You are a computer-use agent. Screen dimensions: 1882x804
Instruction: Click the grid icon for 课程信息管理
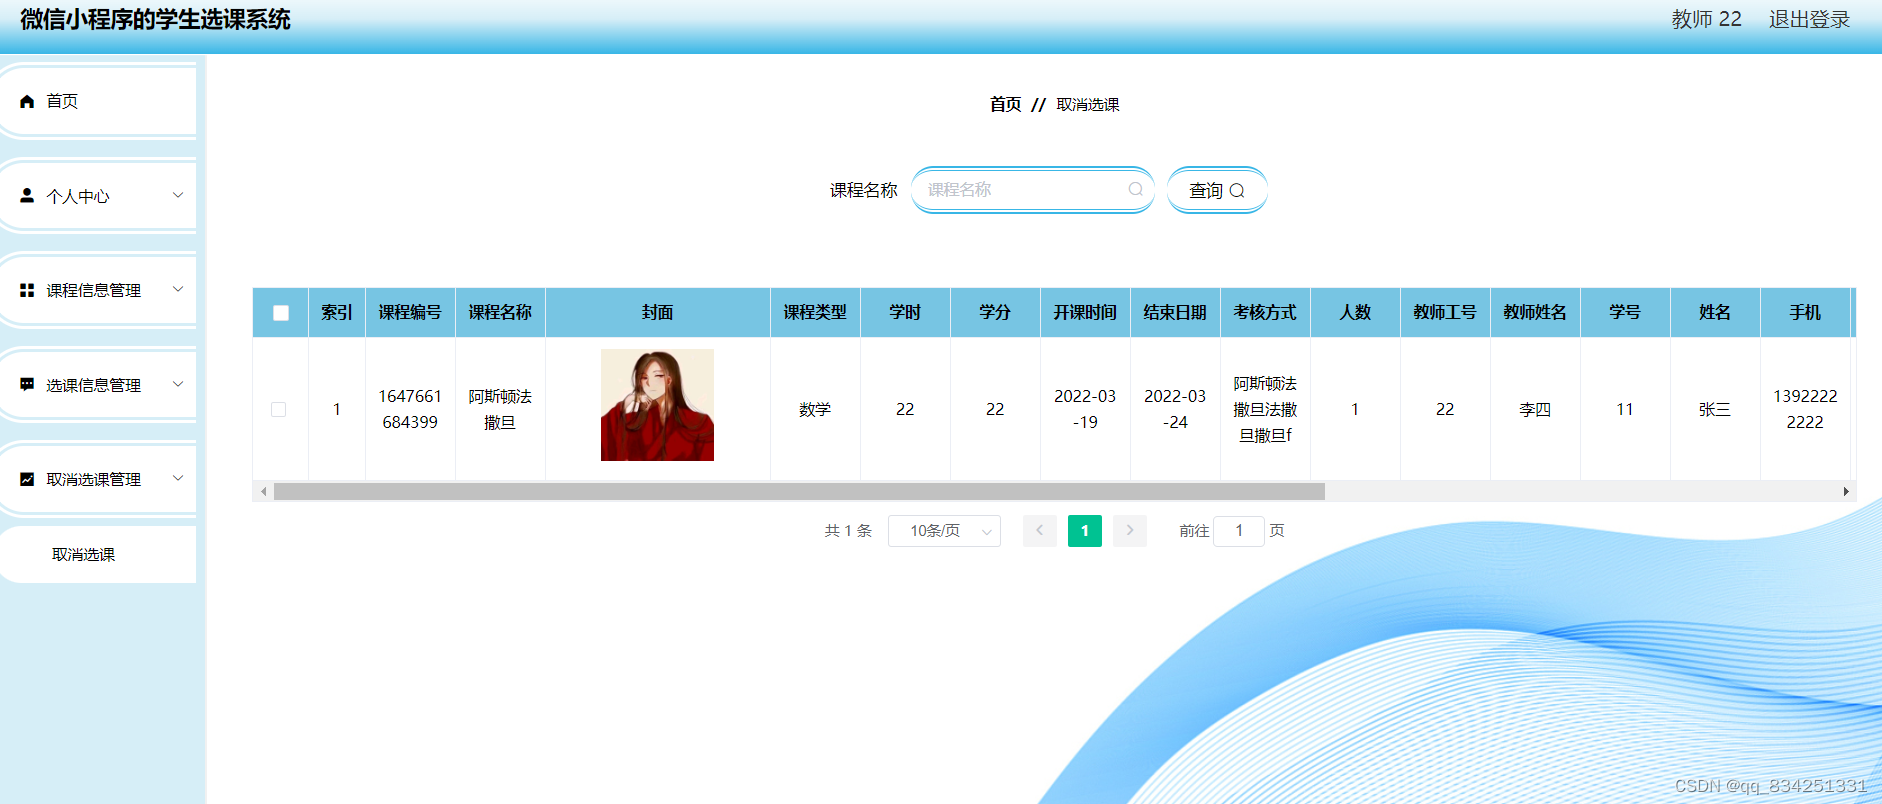pos(27,290)
